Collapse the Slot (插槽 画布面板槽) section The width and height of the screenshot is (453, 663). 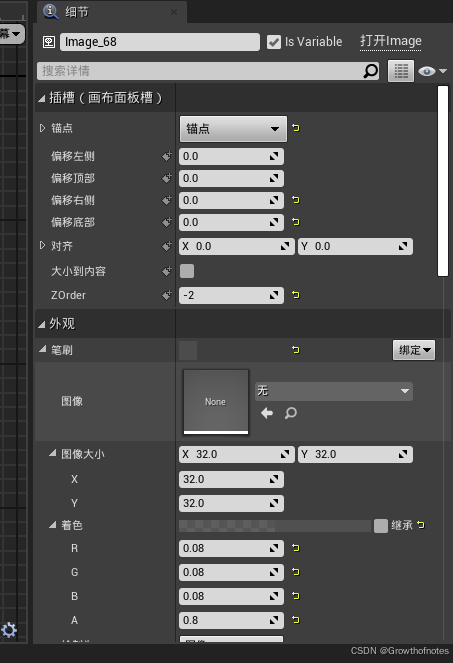coord(41,99)
